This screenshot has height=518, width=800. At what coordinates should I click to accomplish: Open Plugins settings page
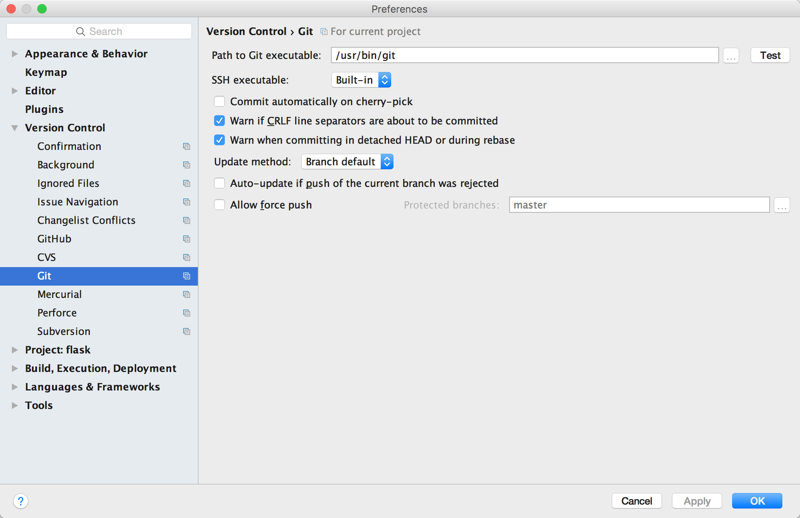(44, 109)
